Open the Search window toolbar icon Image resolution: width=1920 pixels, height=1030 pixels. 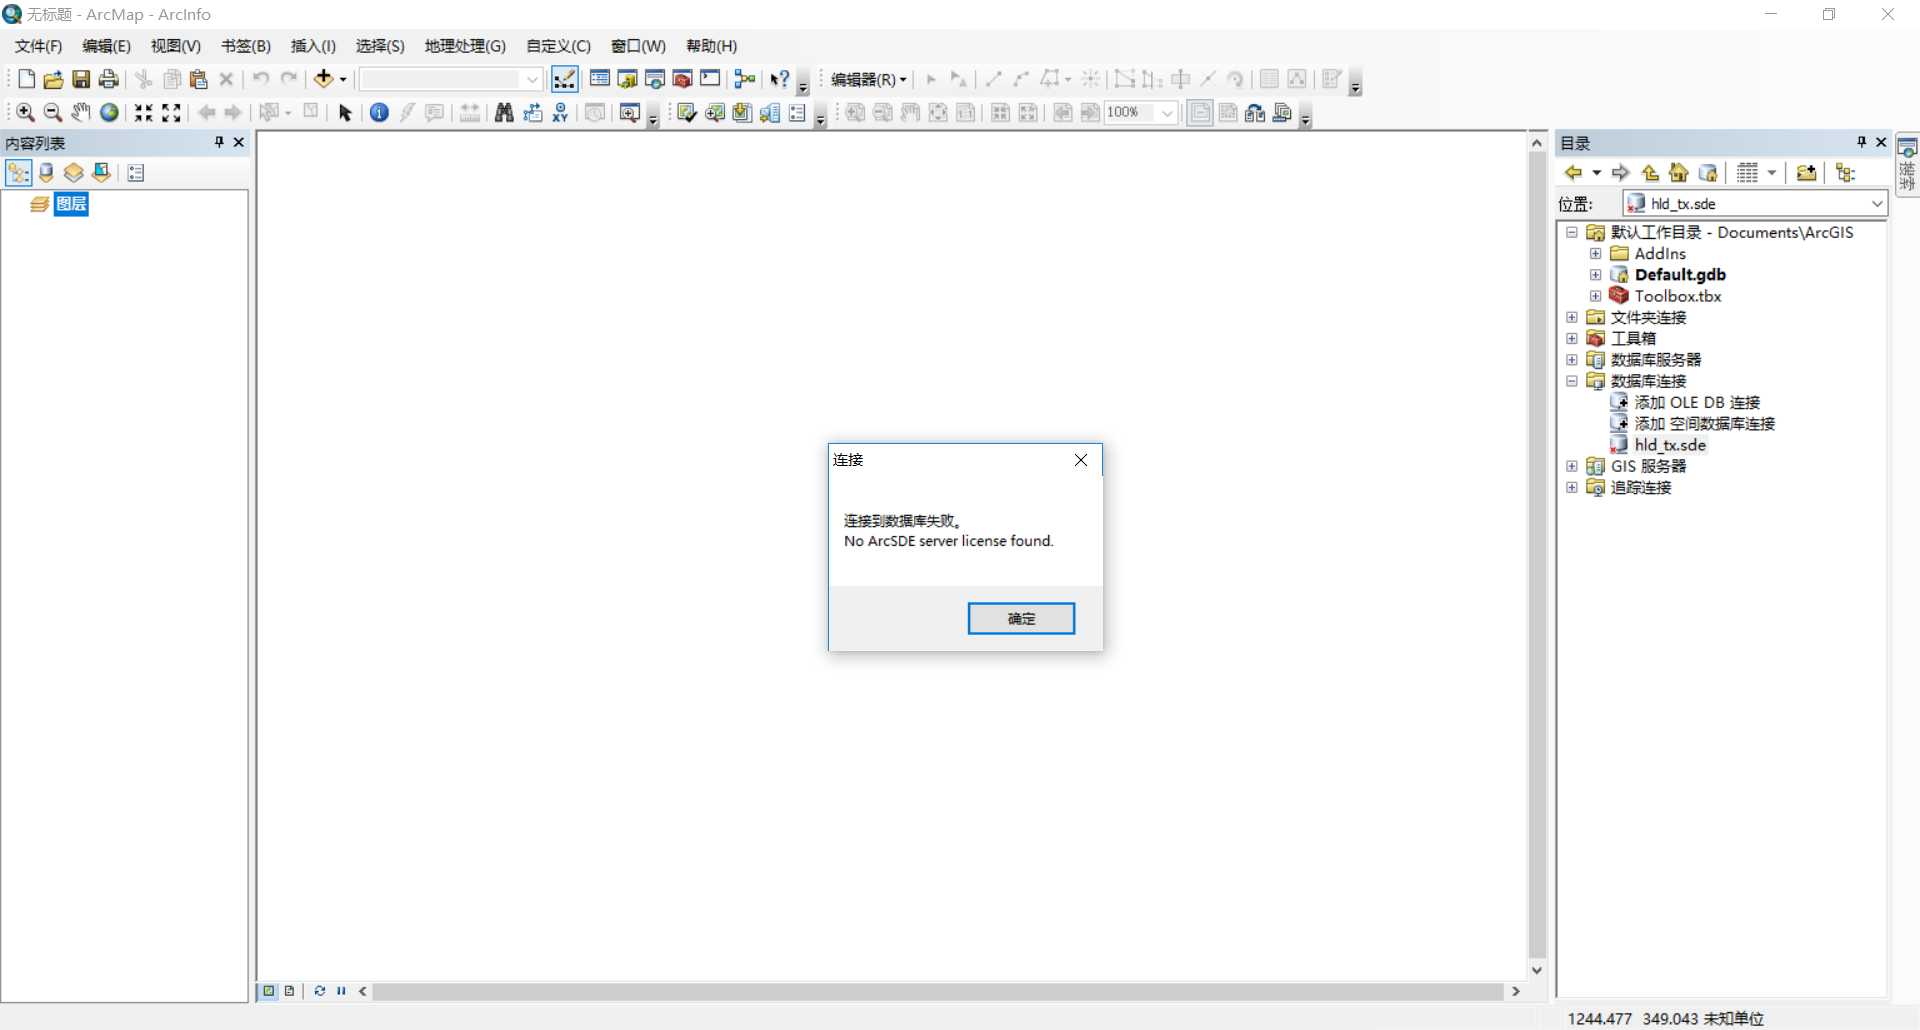(x=655, y=79)
